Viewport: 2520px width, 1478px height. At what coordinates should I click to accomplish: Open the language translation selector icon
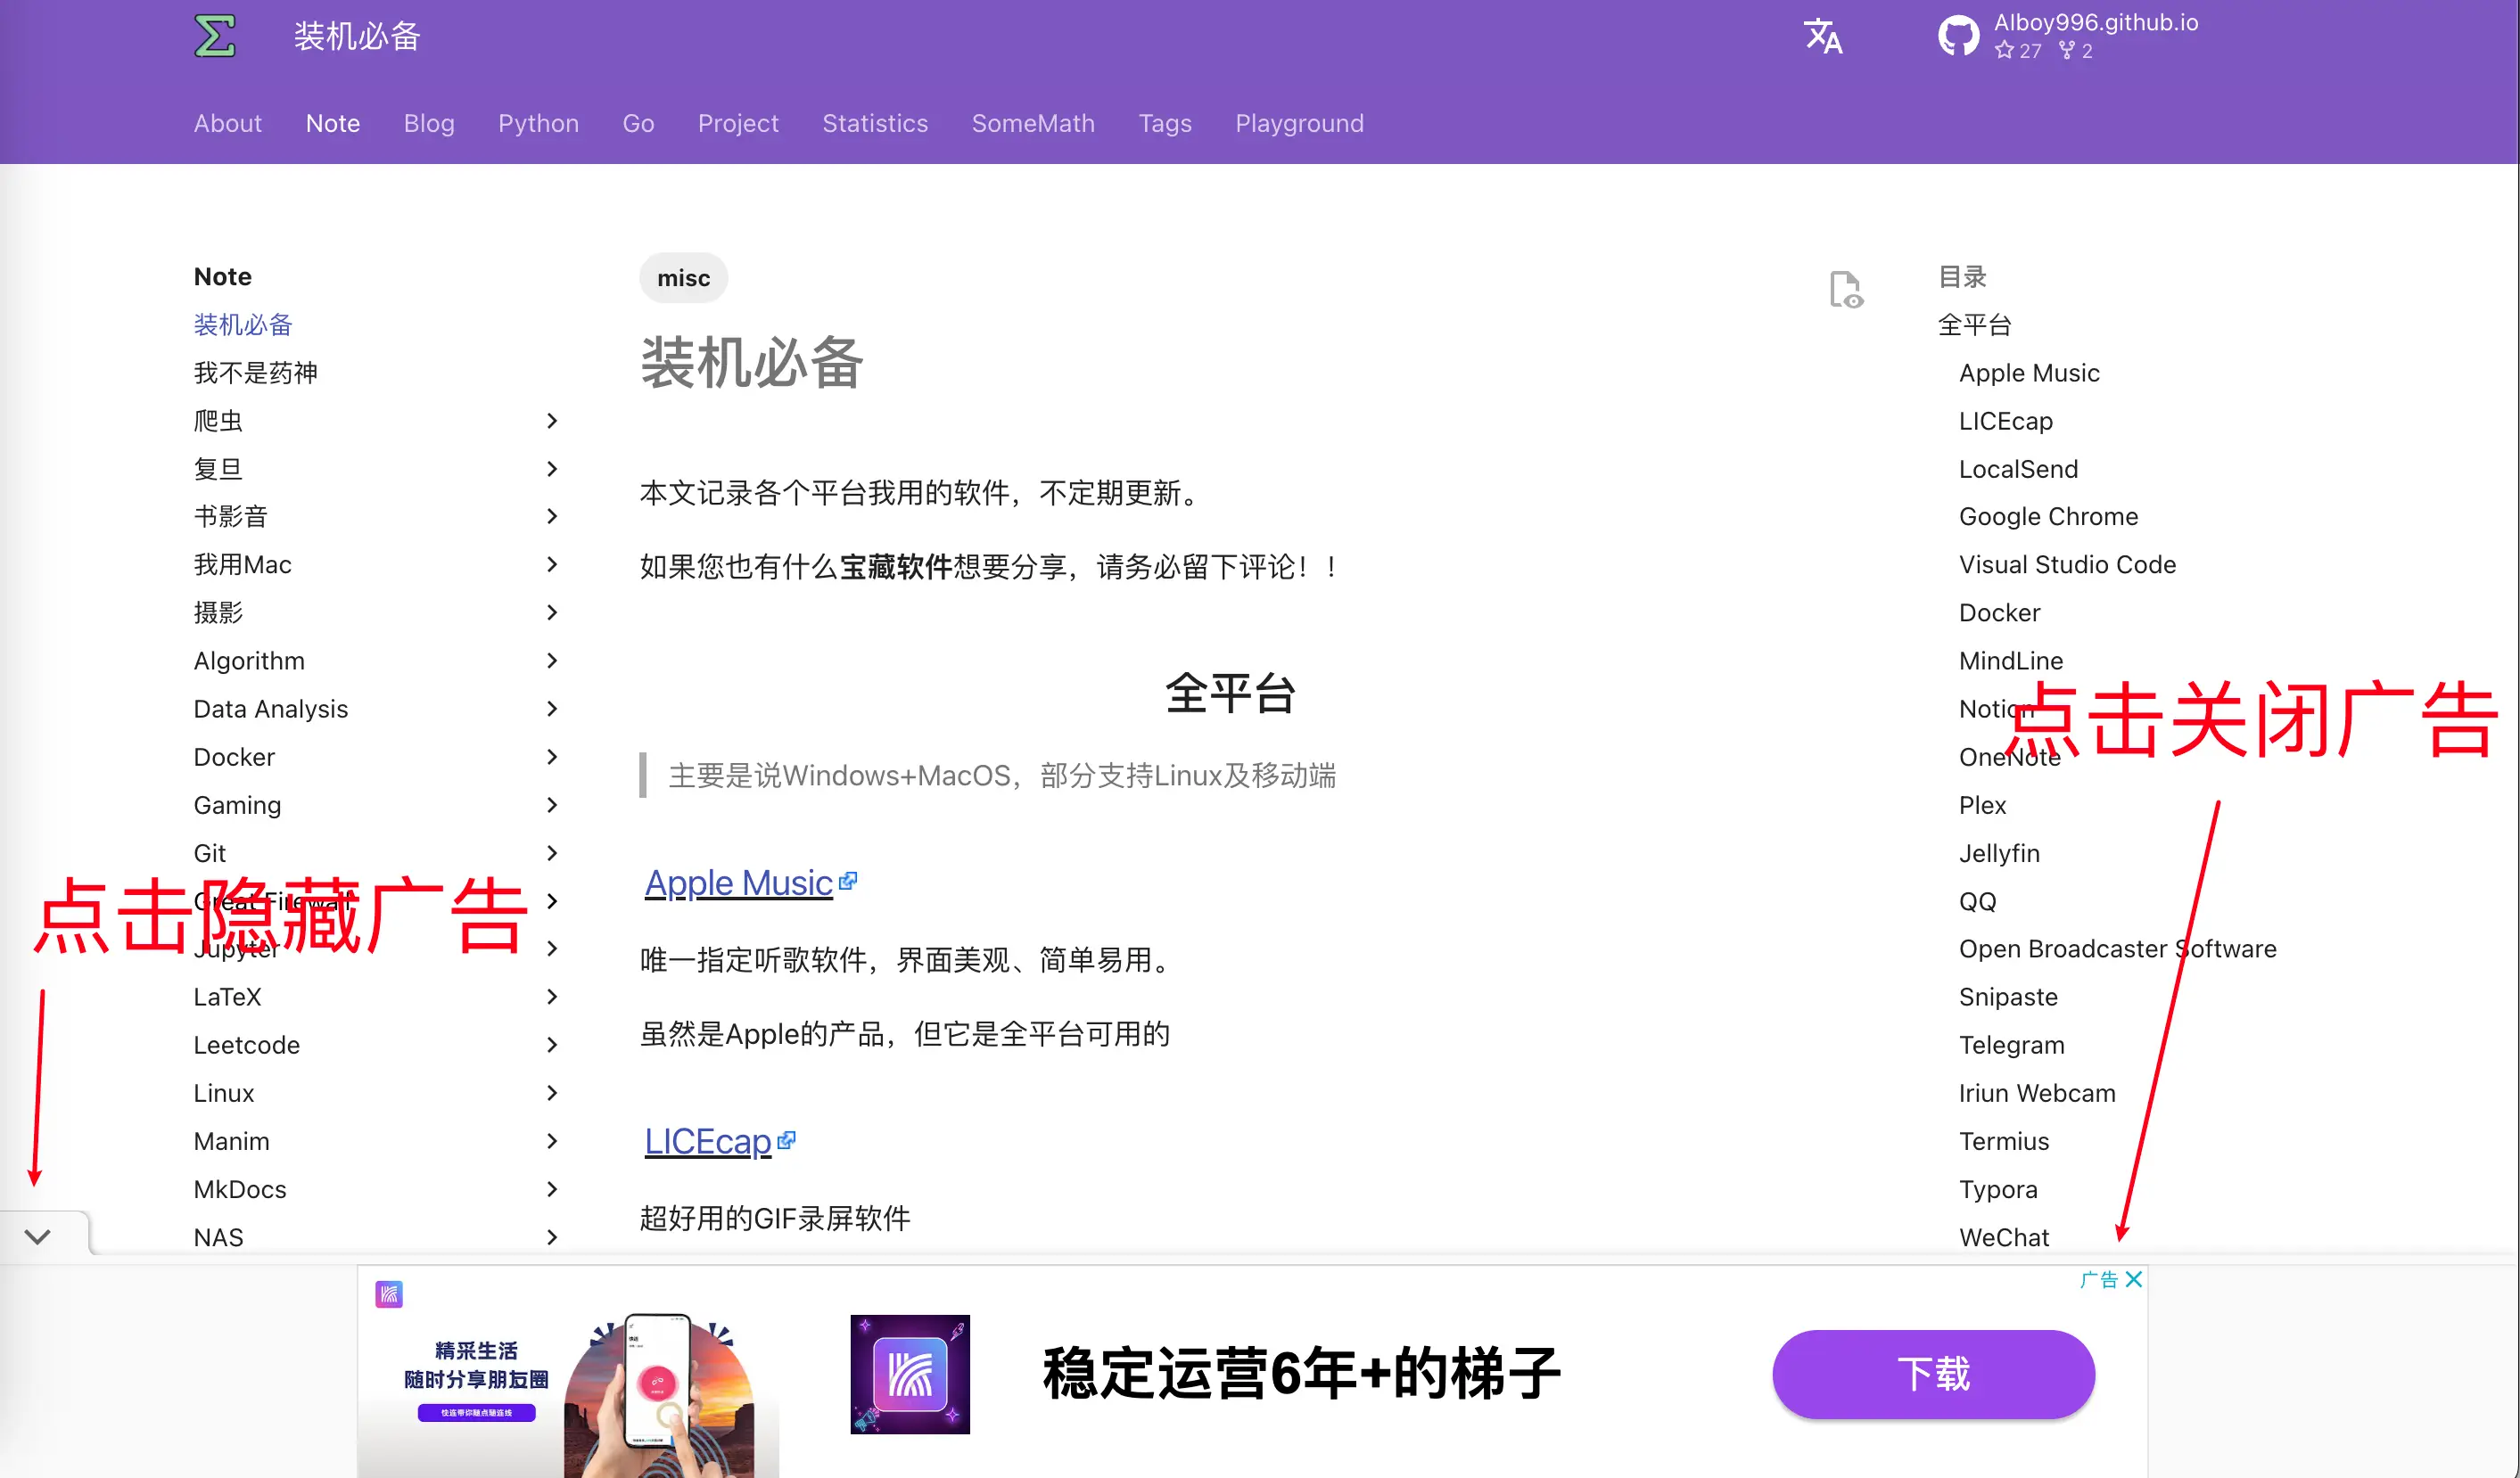pos(1822,37)
